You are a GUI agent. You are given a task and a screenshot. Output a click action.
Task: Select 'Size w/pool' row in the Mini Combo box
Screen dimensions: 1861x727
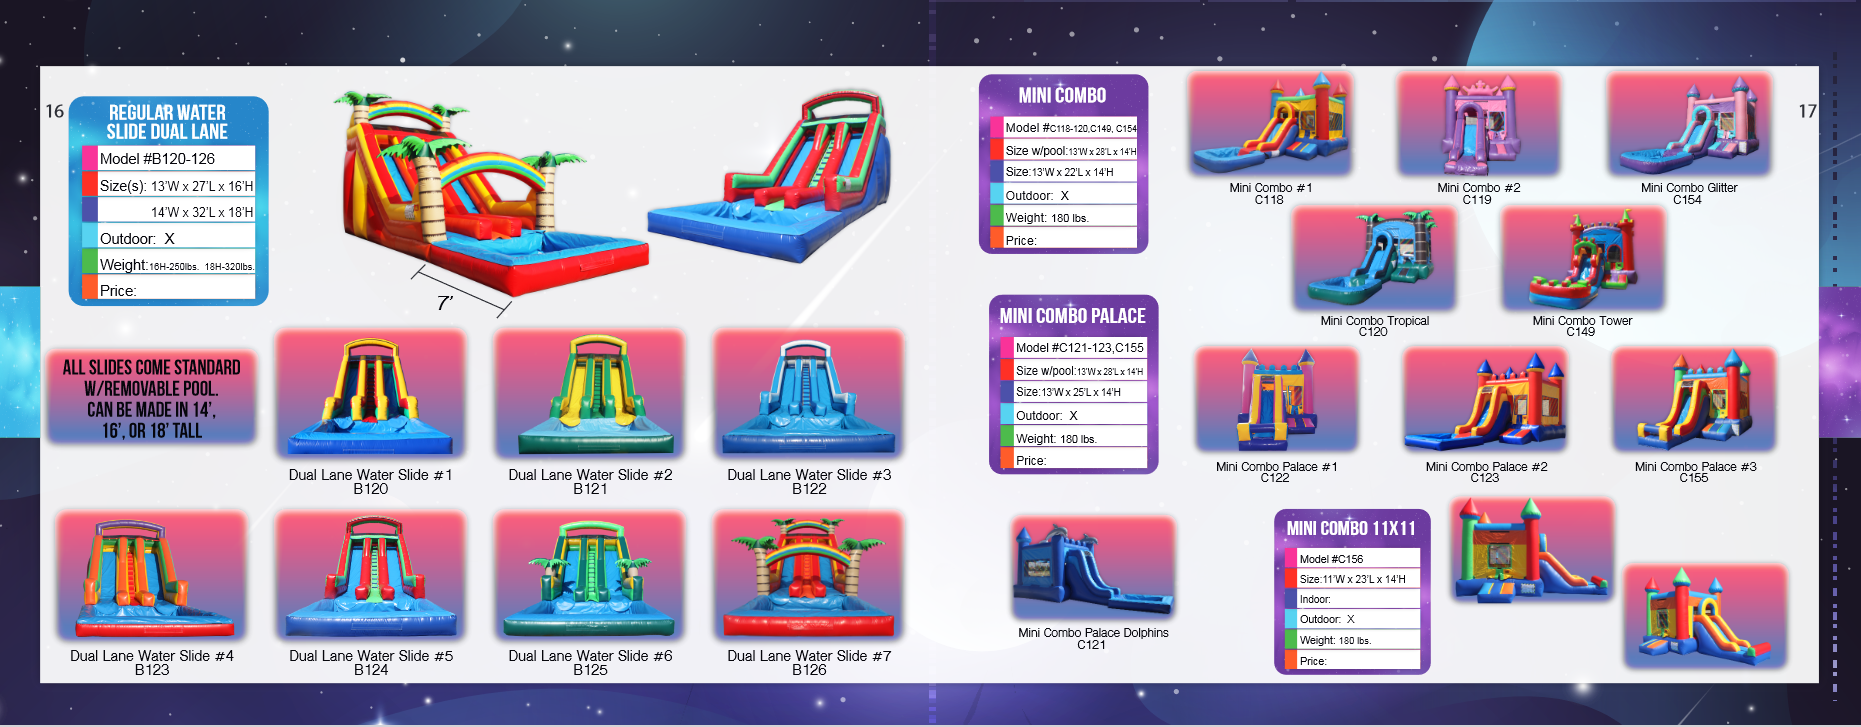(1064, 150)
